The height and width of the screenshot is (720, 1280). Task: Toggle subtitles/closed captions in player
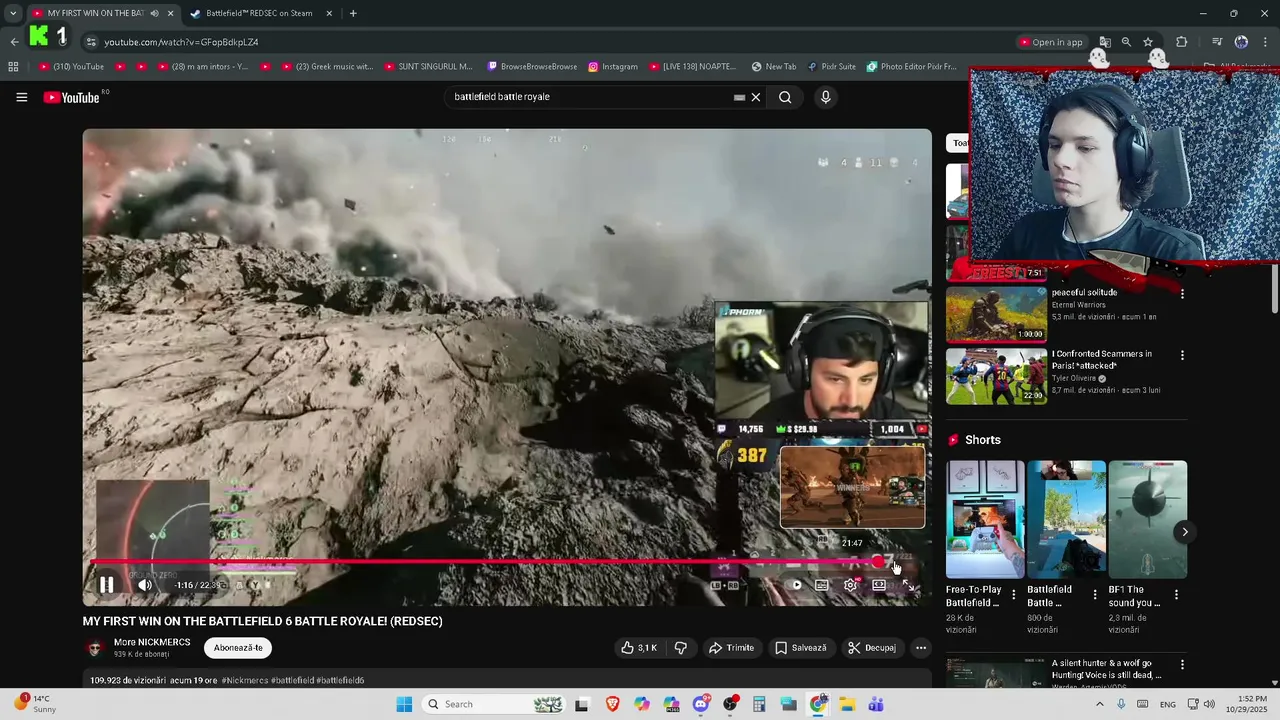pyautogui.click(x=821, y=585)
